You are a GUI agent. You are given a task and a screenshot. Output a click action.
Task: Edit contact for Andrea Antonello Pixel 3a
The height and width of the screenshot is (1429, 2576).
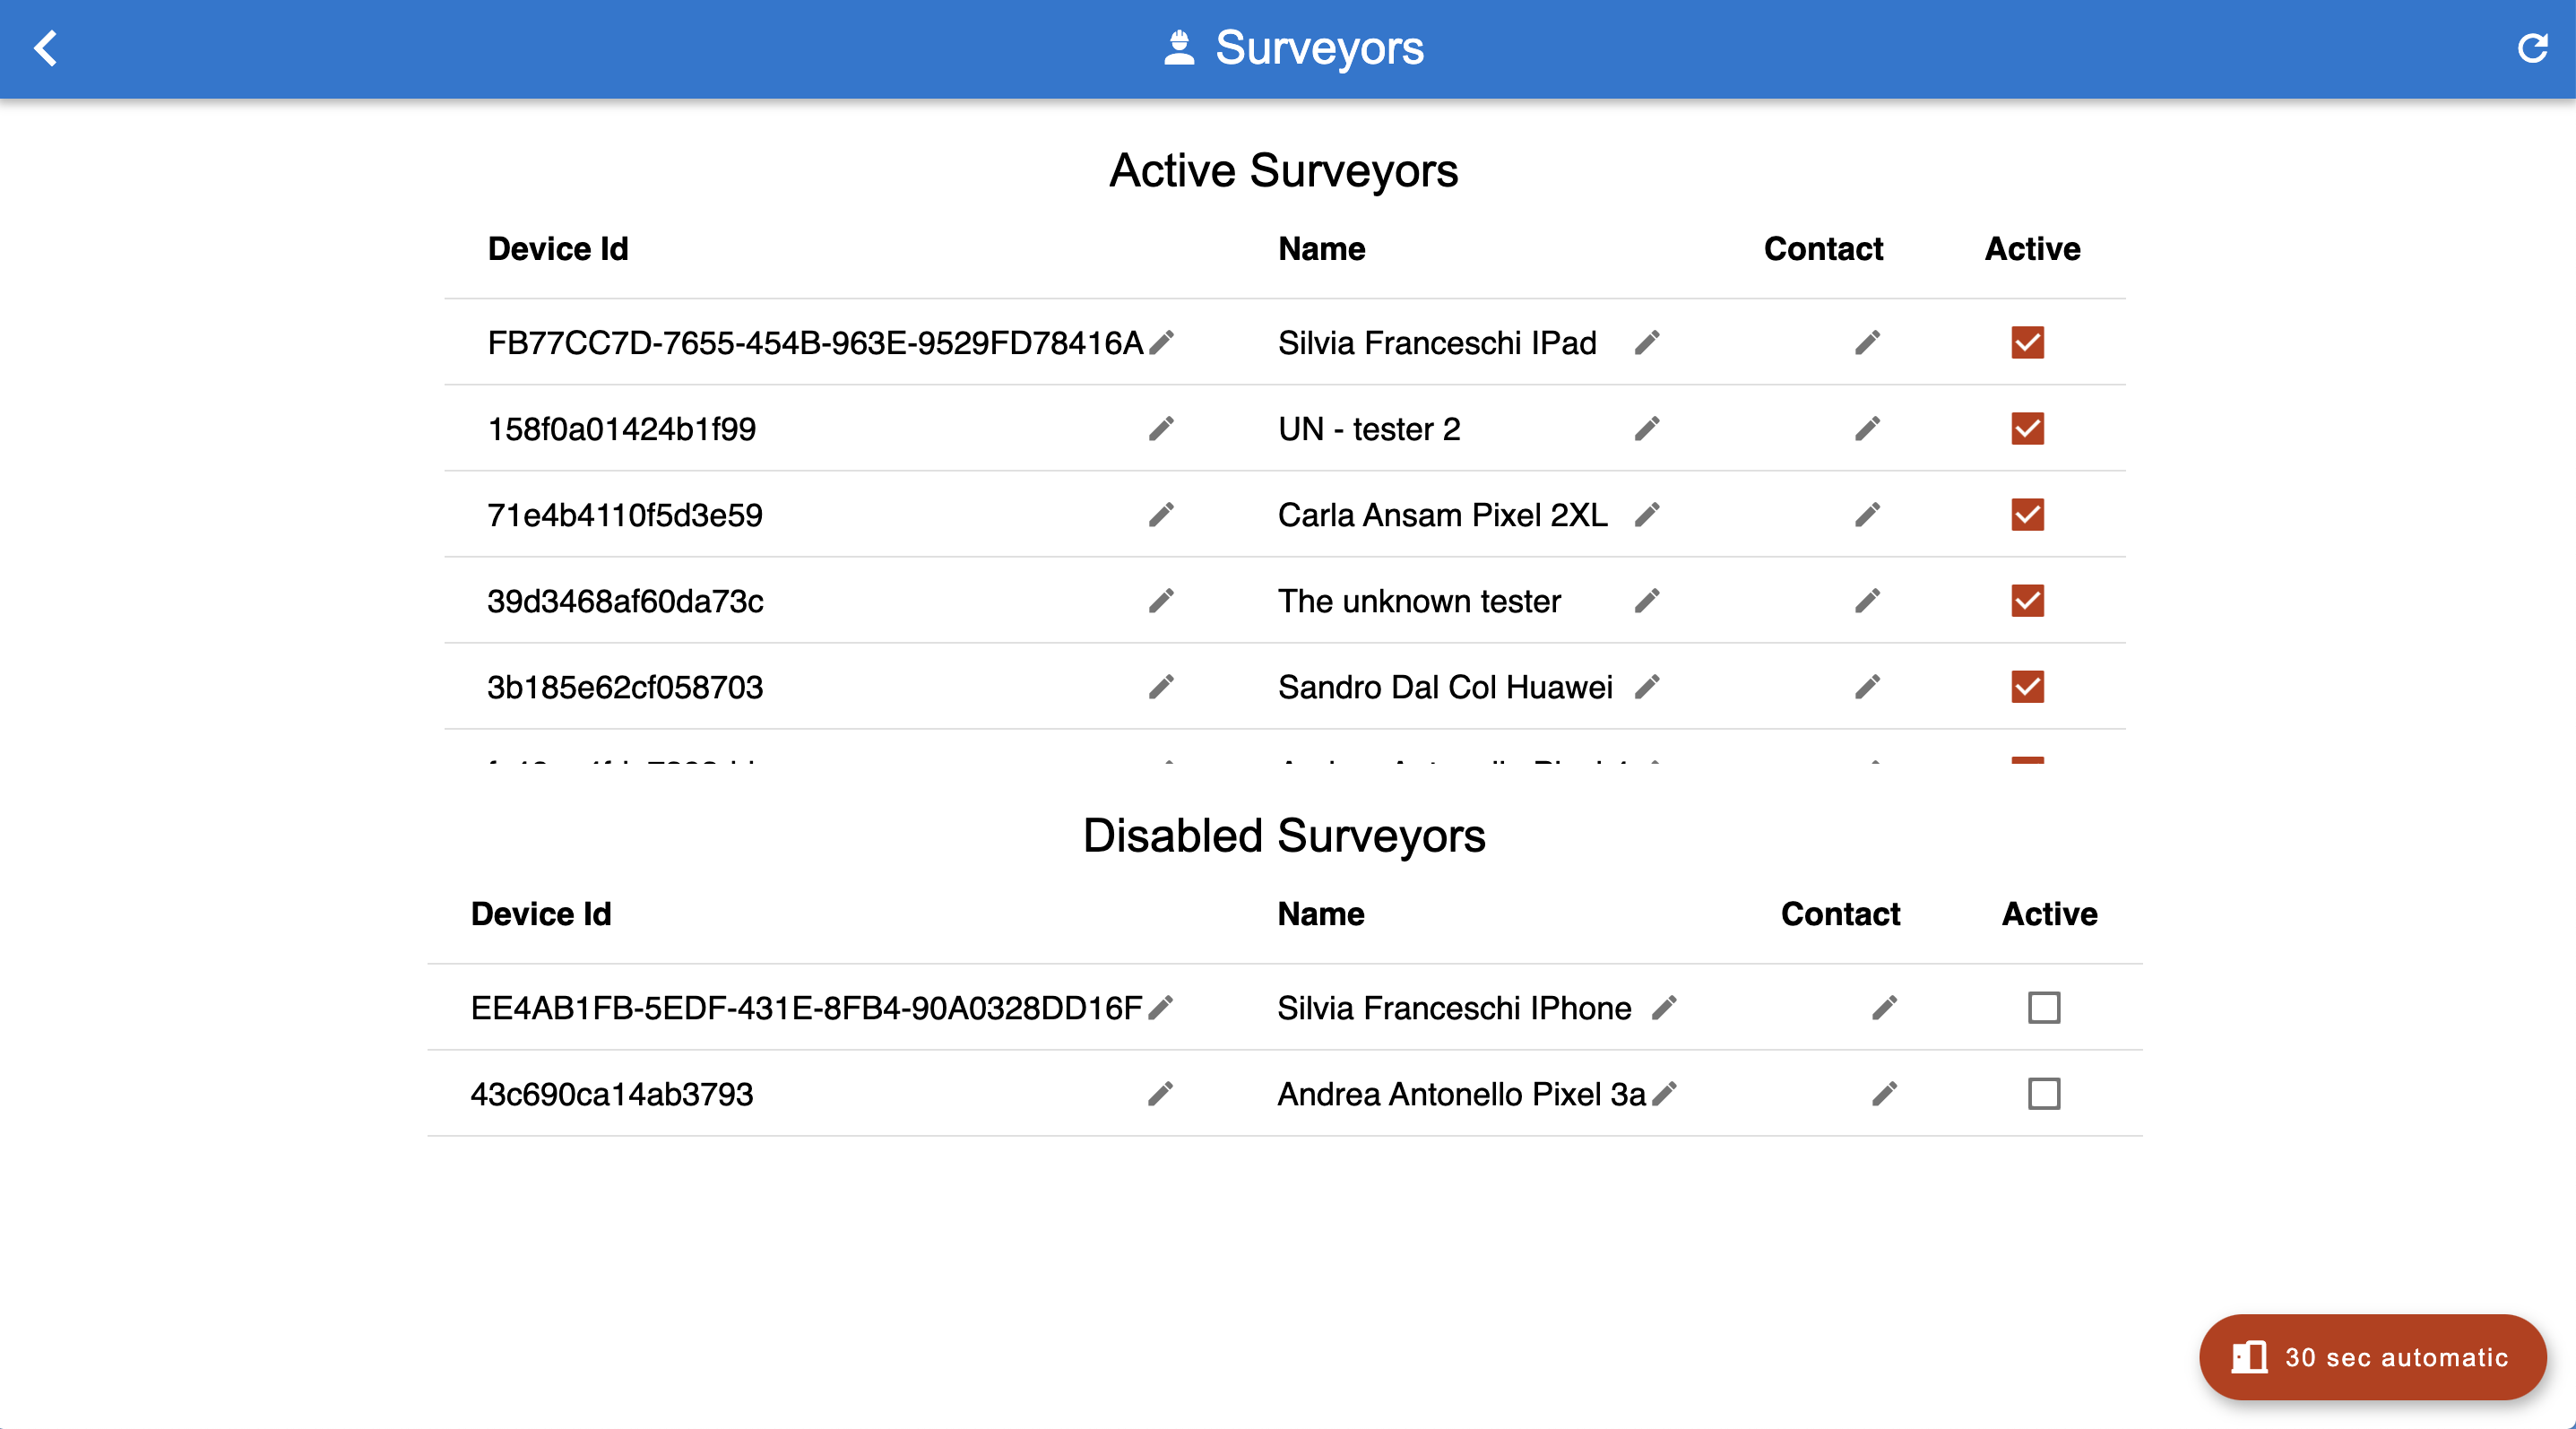point(1884,1094)
